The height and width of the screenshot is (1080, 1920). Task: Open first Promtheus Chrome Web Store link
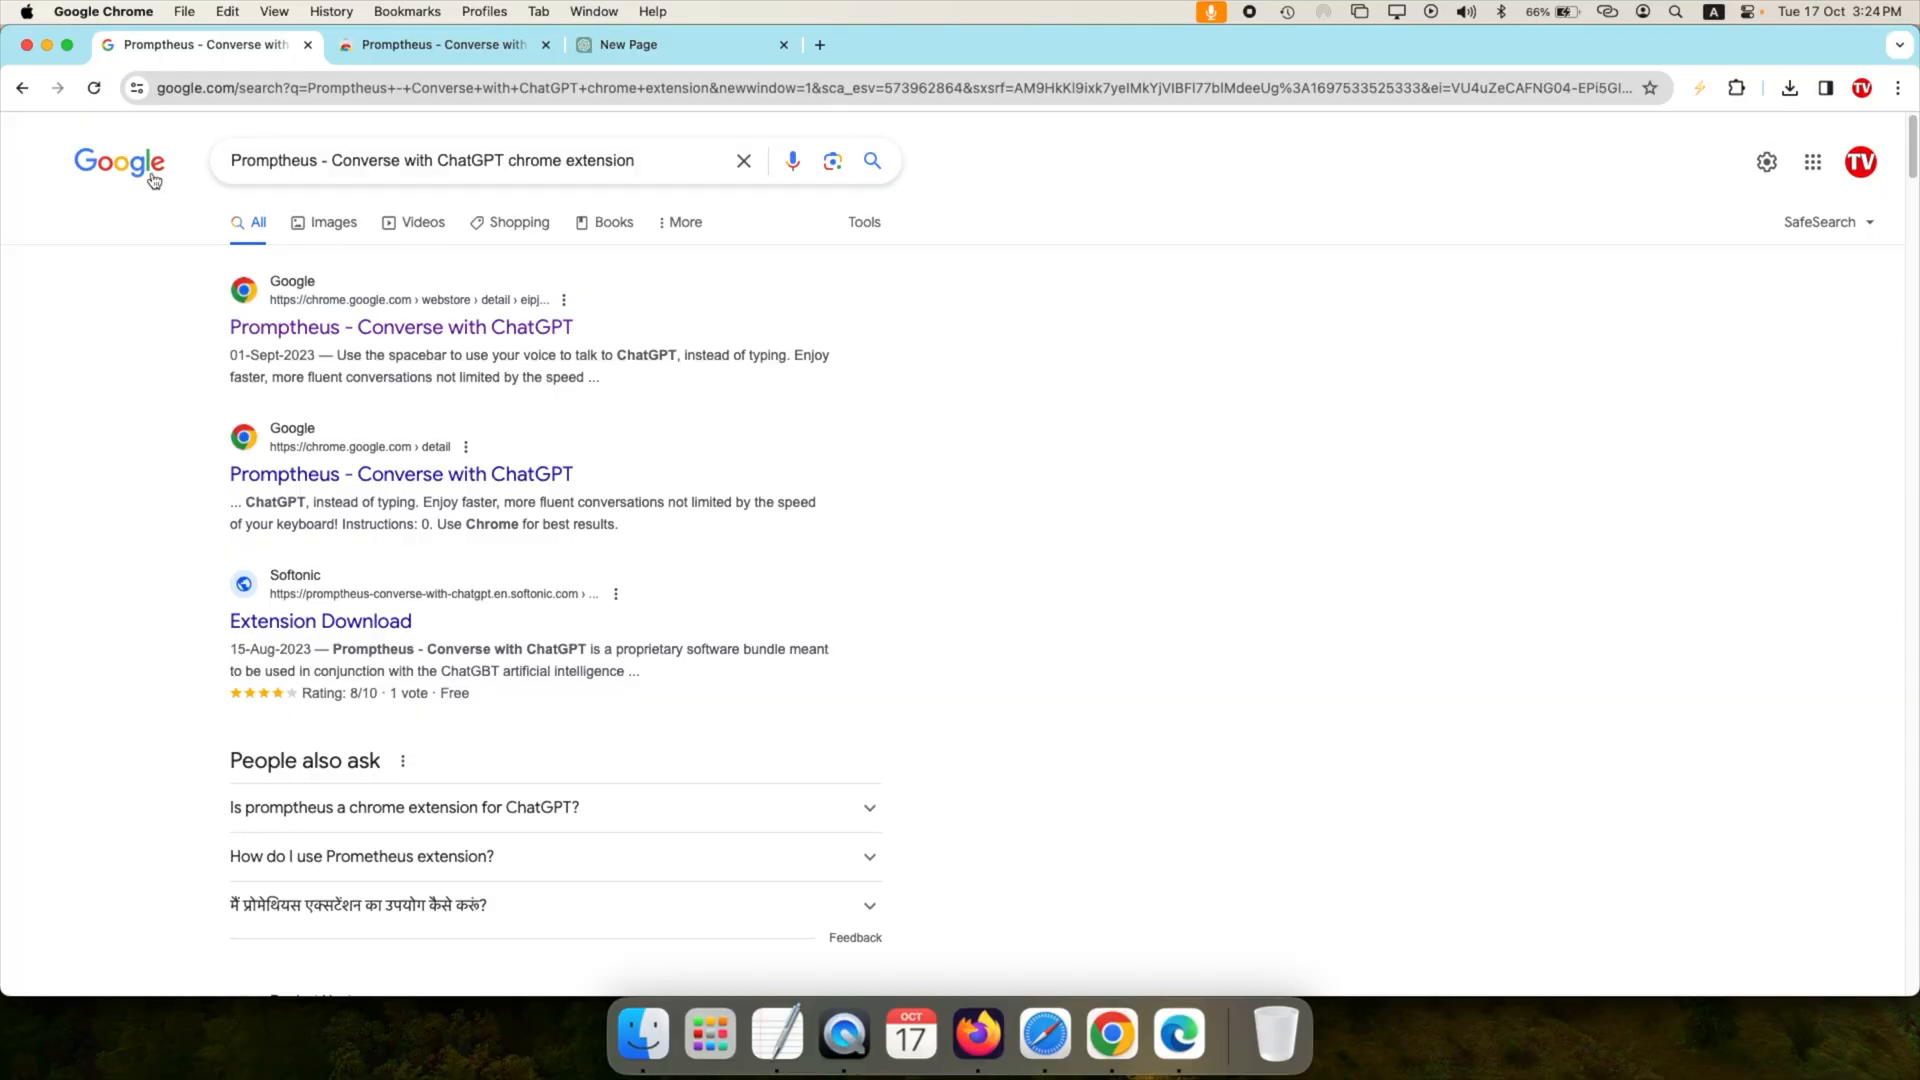[401, 327]
